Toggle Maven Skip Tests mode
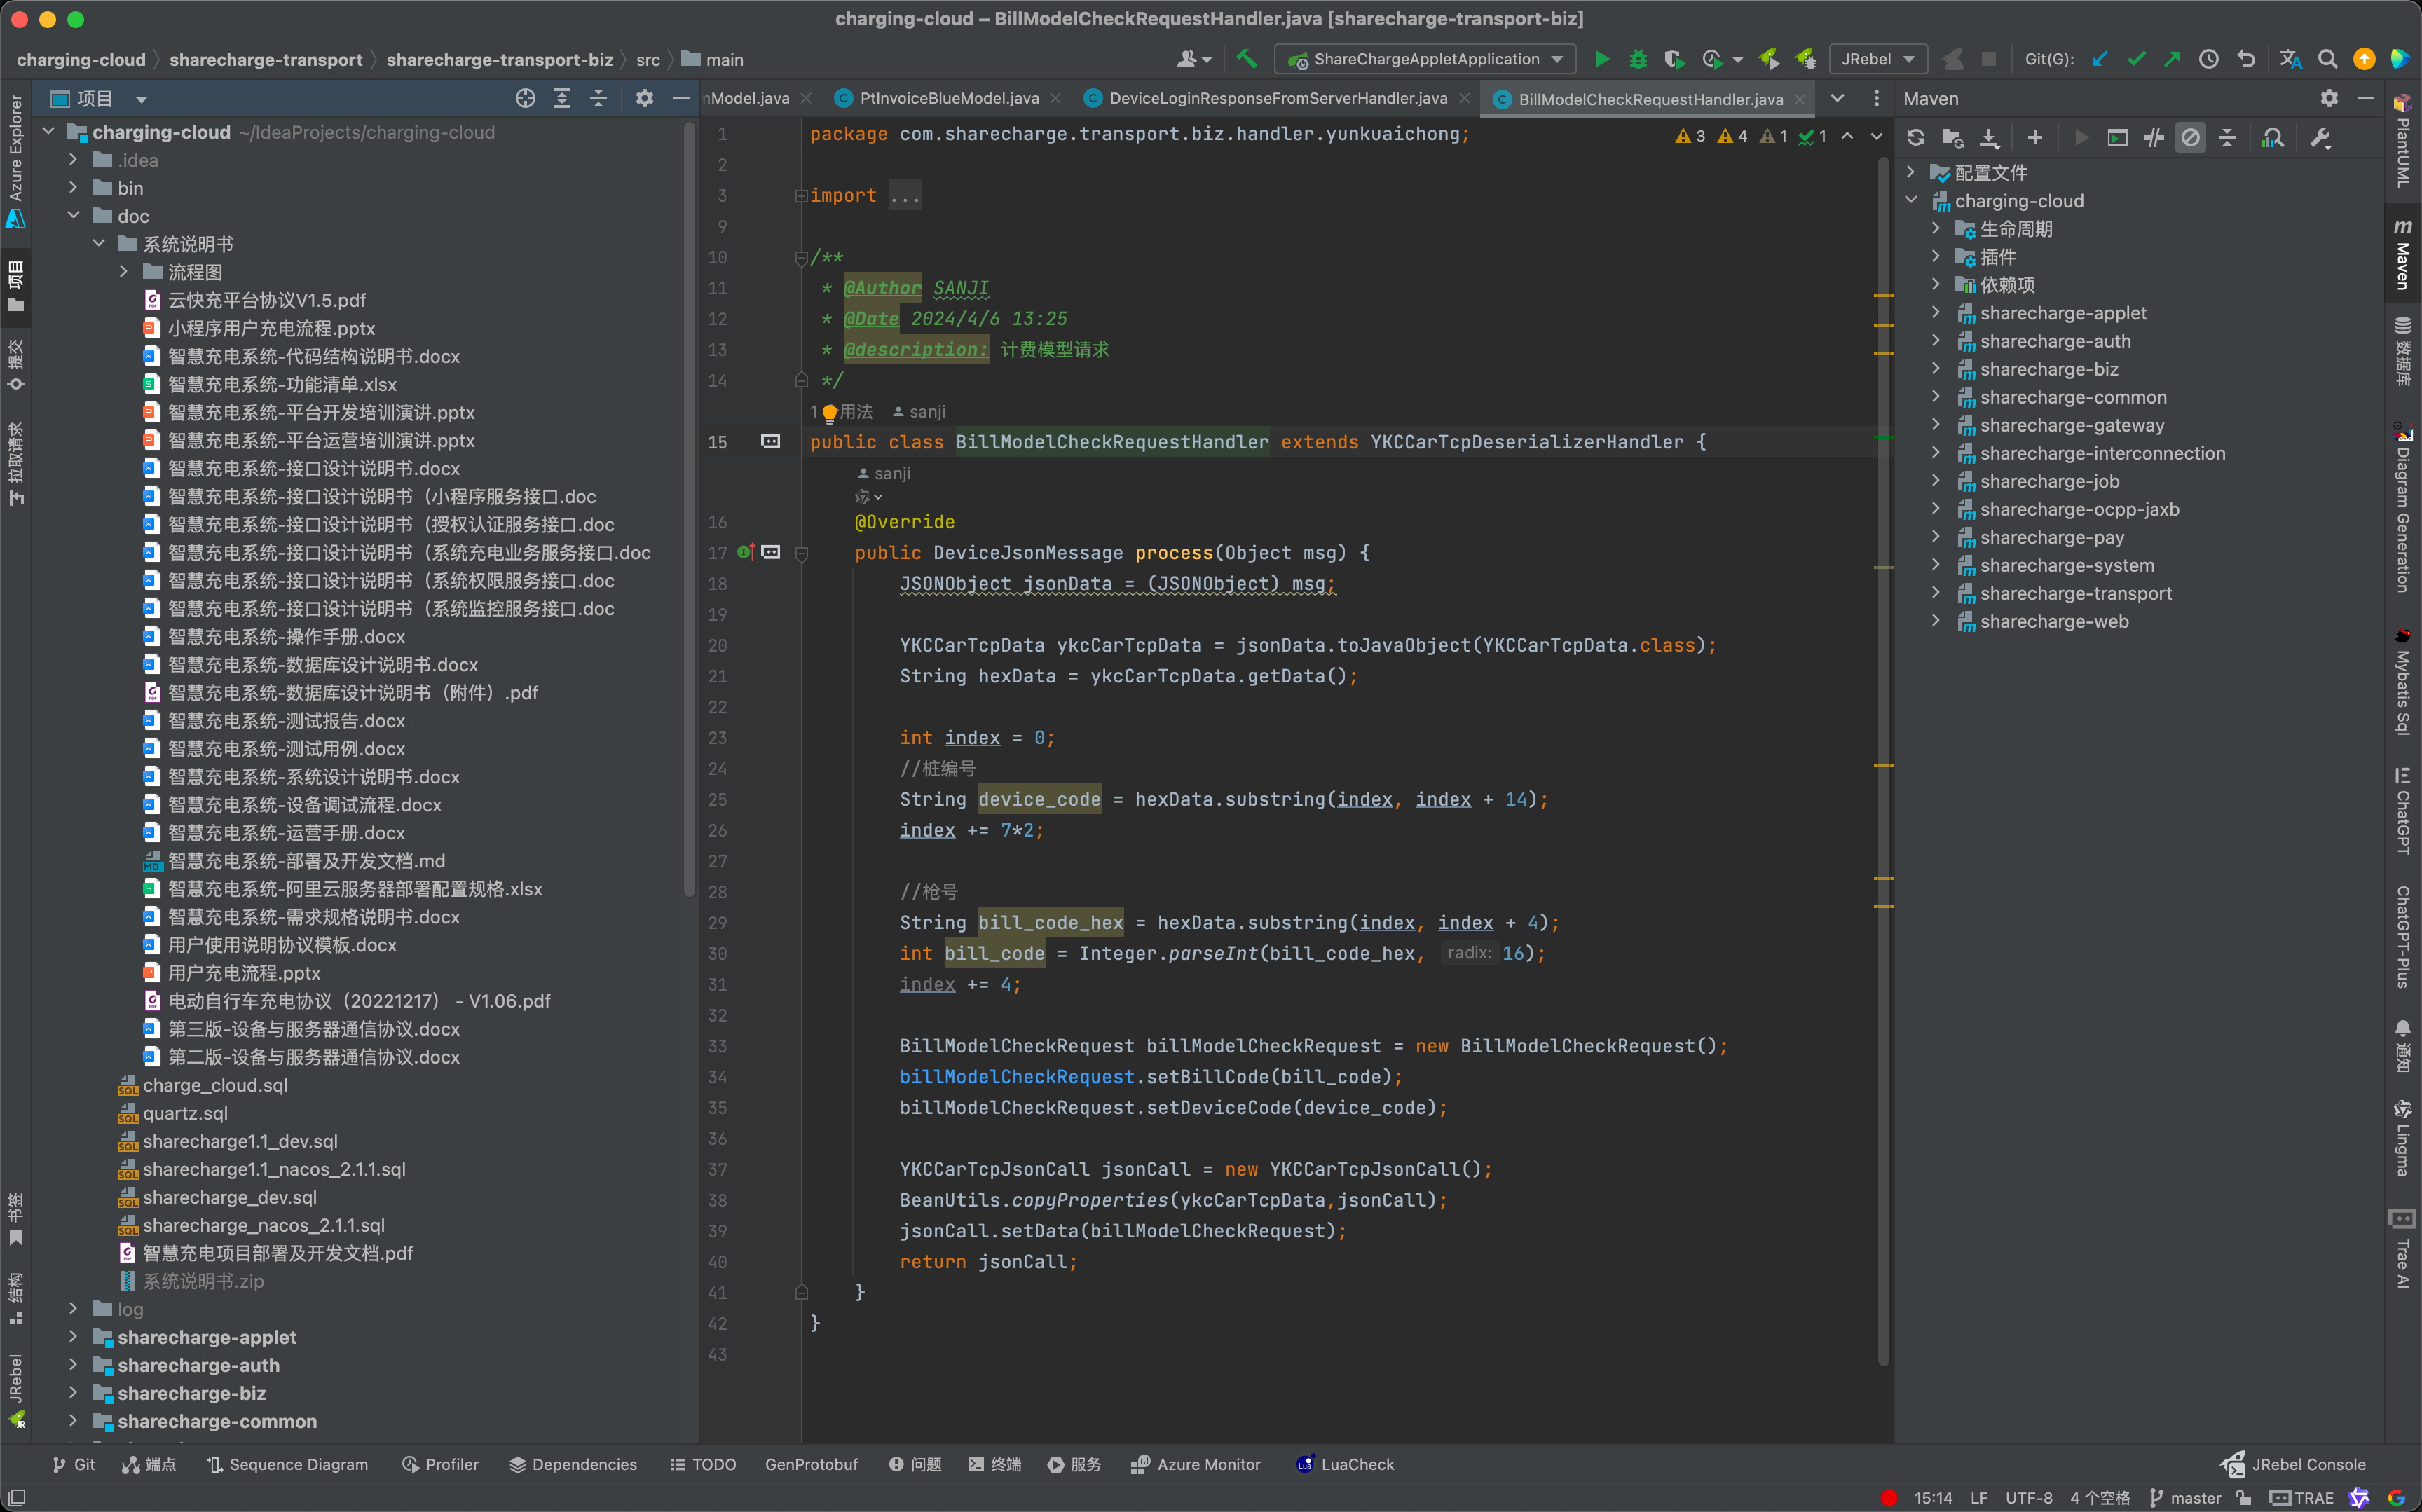 pos(2190,138)
